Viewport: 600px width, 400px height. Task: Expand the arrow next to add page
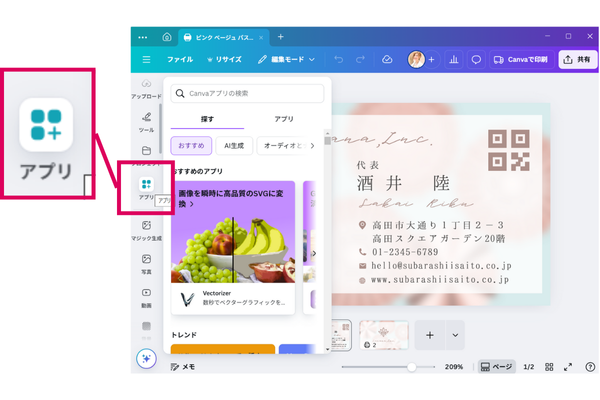tap(456, 336)
